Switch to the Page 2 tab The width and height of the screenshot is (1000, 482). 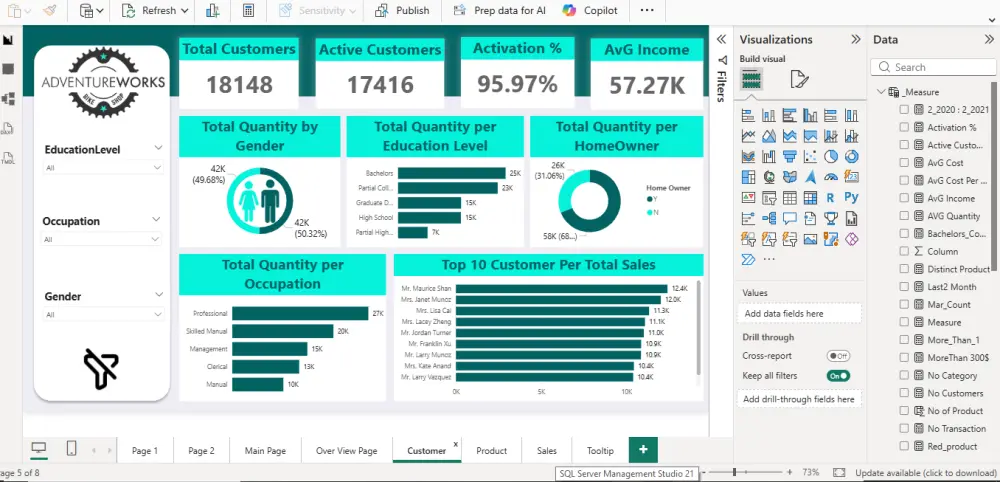[201, 450]
